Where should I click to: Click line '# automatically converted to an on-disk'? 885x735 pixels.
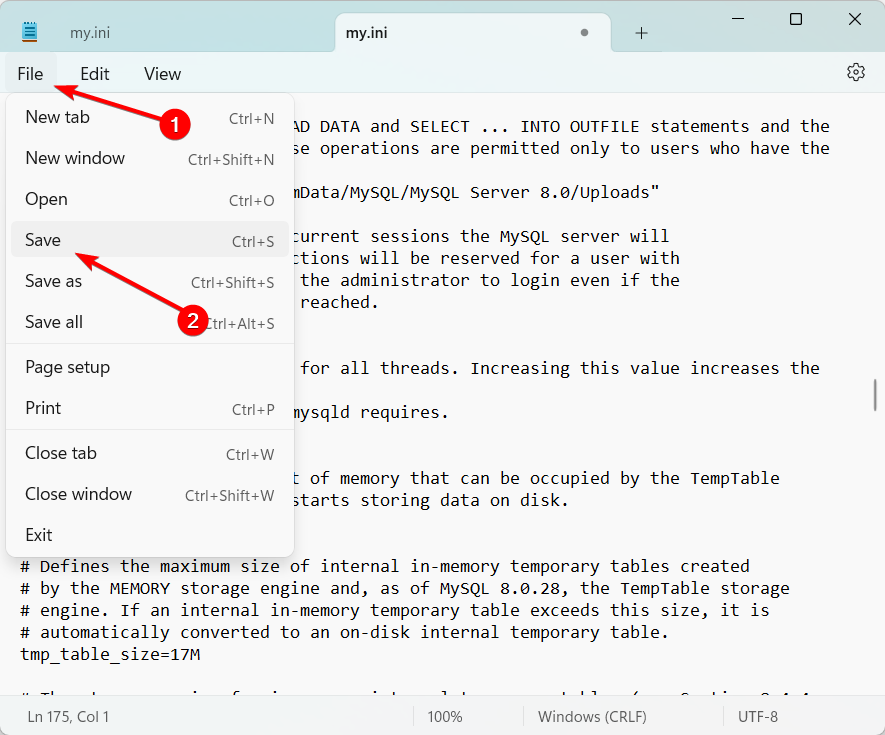point(344,632)
